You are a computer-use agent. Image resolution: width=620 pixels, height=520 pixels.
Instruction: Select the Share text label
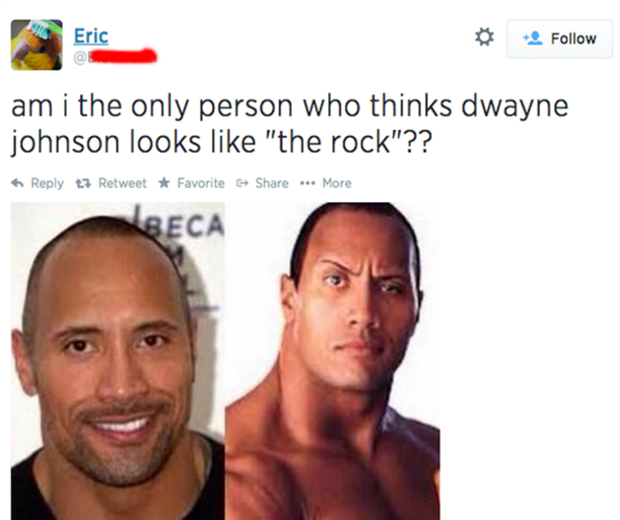pyautogui.click(x=272, y=183)
